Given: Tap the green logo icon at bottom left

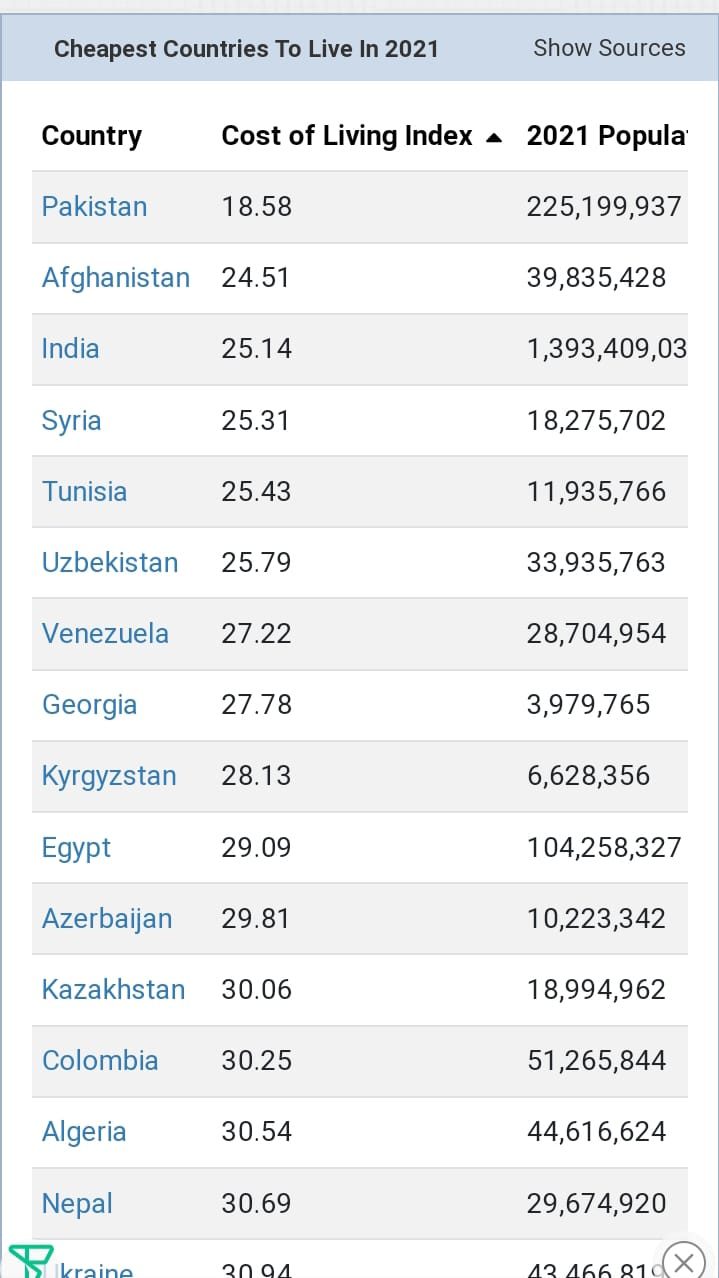Looking at the screenshot, I should point(31,1261).
